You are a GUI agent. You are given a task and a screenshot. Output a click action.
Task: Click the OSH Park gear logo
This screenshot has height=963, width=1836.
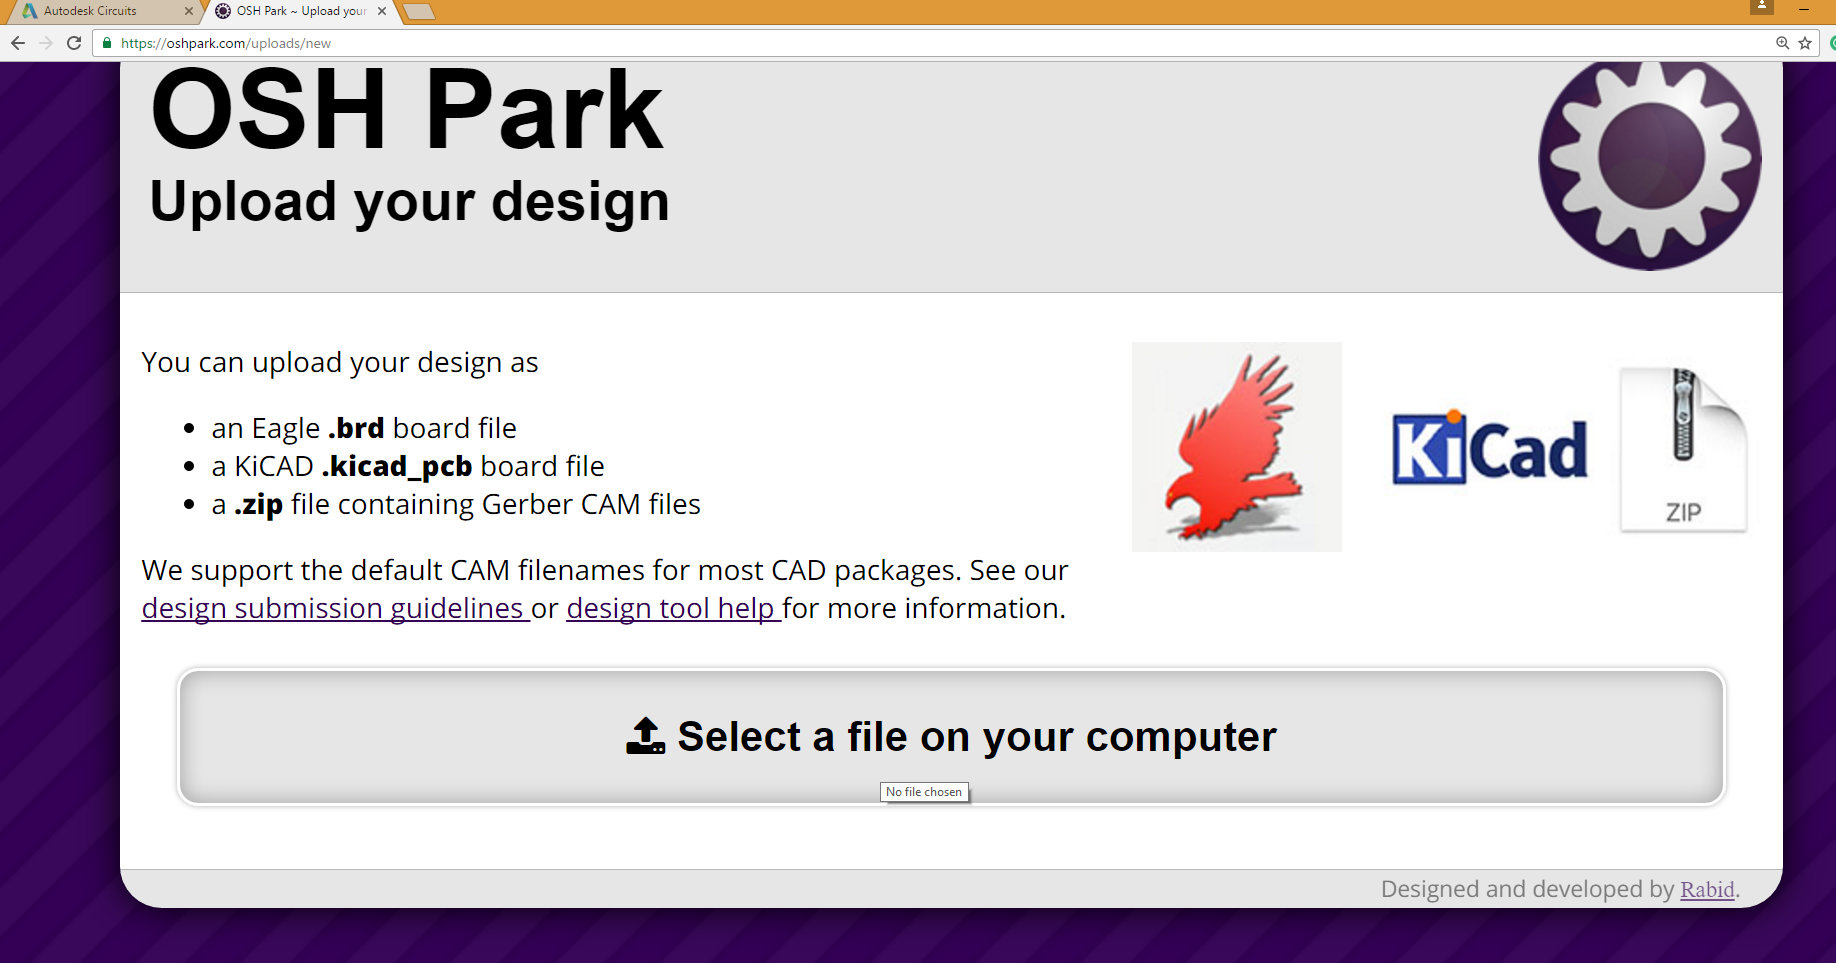[x=1650, y=162]
